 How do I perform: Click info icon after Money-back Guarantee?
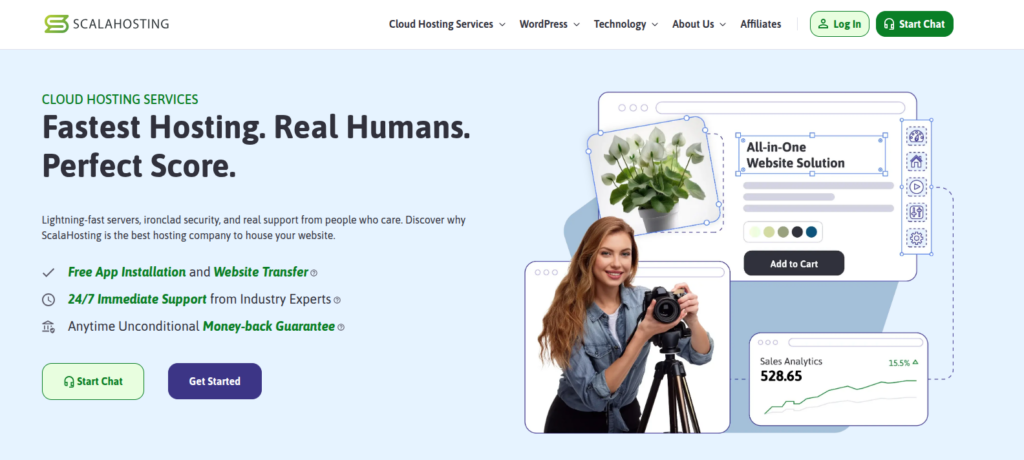tap(341, 327)
